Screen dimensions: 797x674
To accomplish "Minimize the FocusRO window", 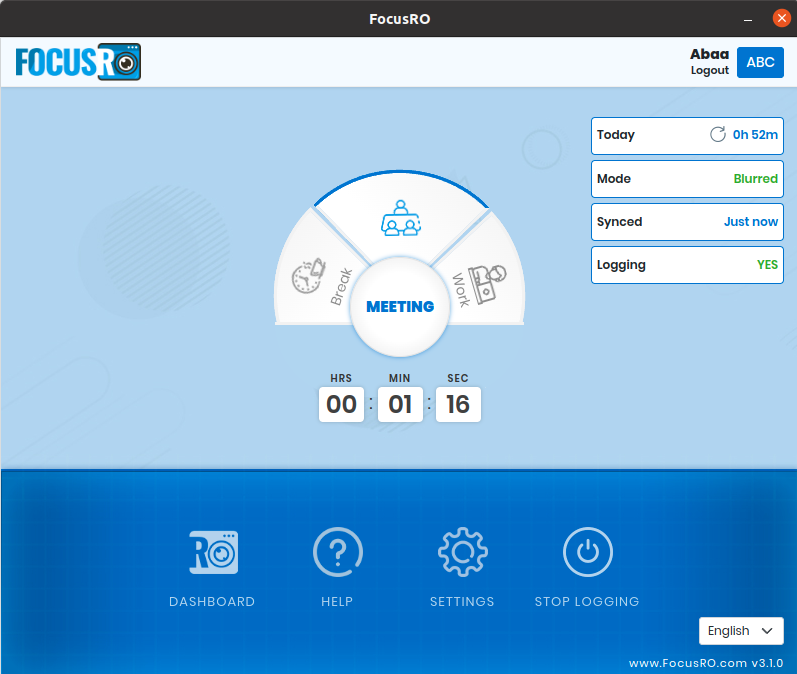I will (748, 19).
